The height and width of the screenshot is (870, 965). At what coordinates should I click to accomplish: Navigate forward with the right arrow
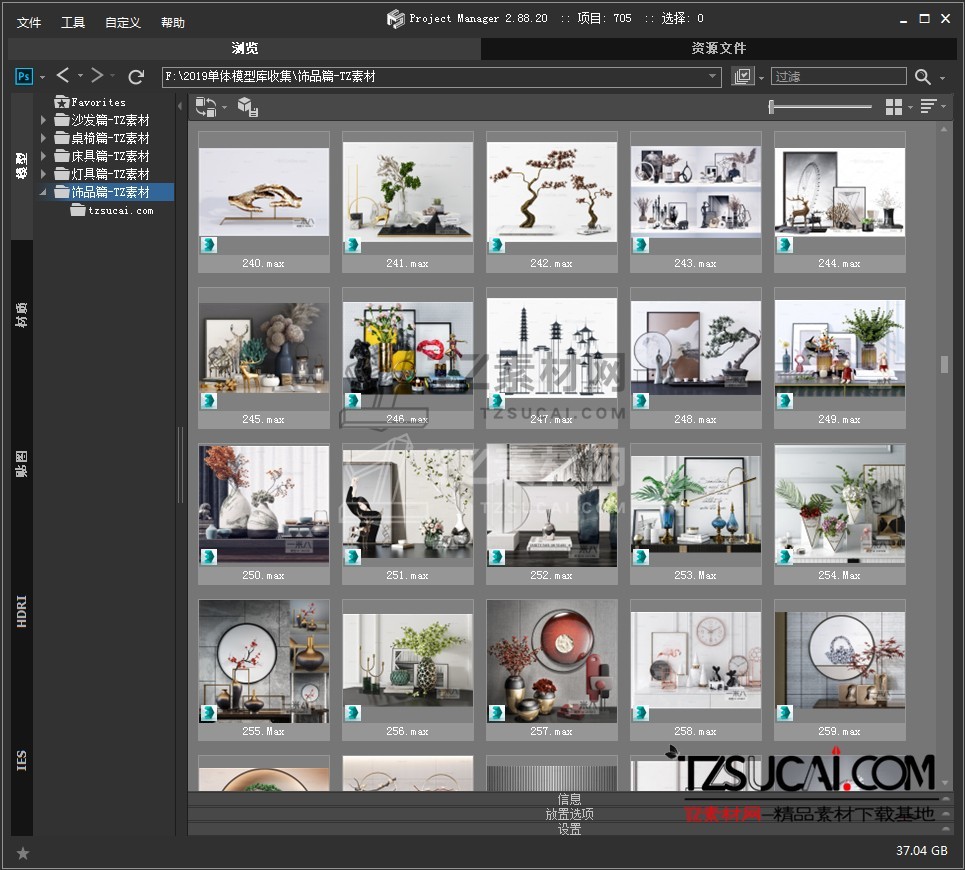[x=97, y=76]
